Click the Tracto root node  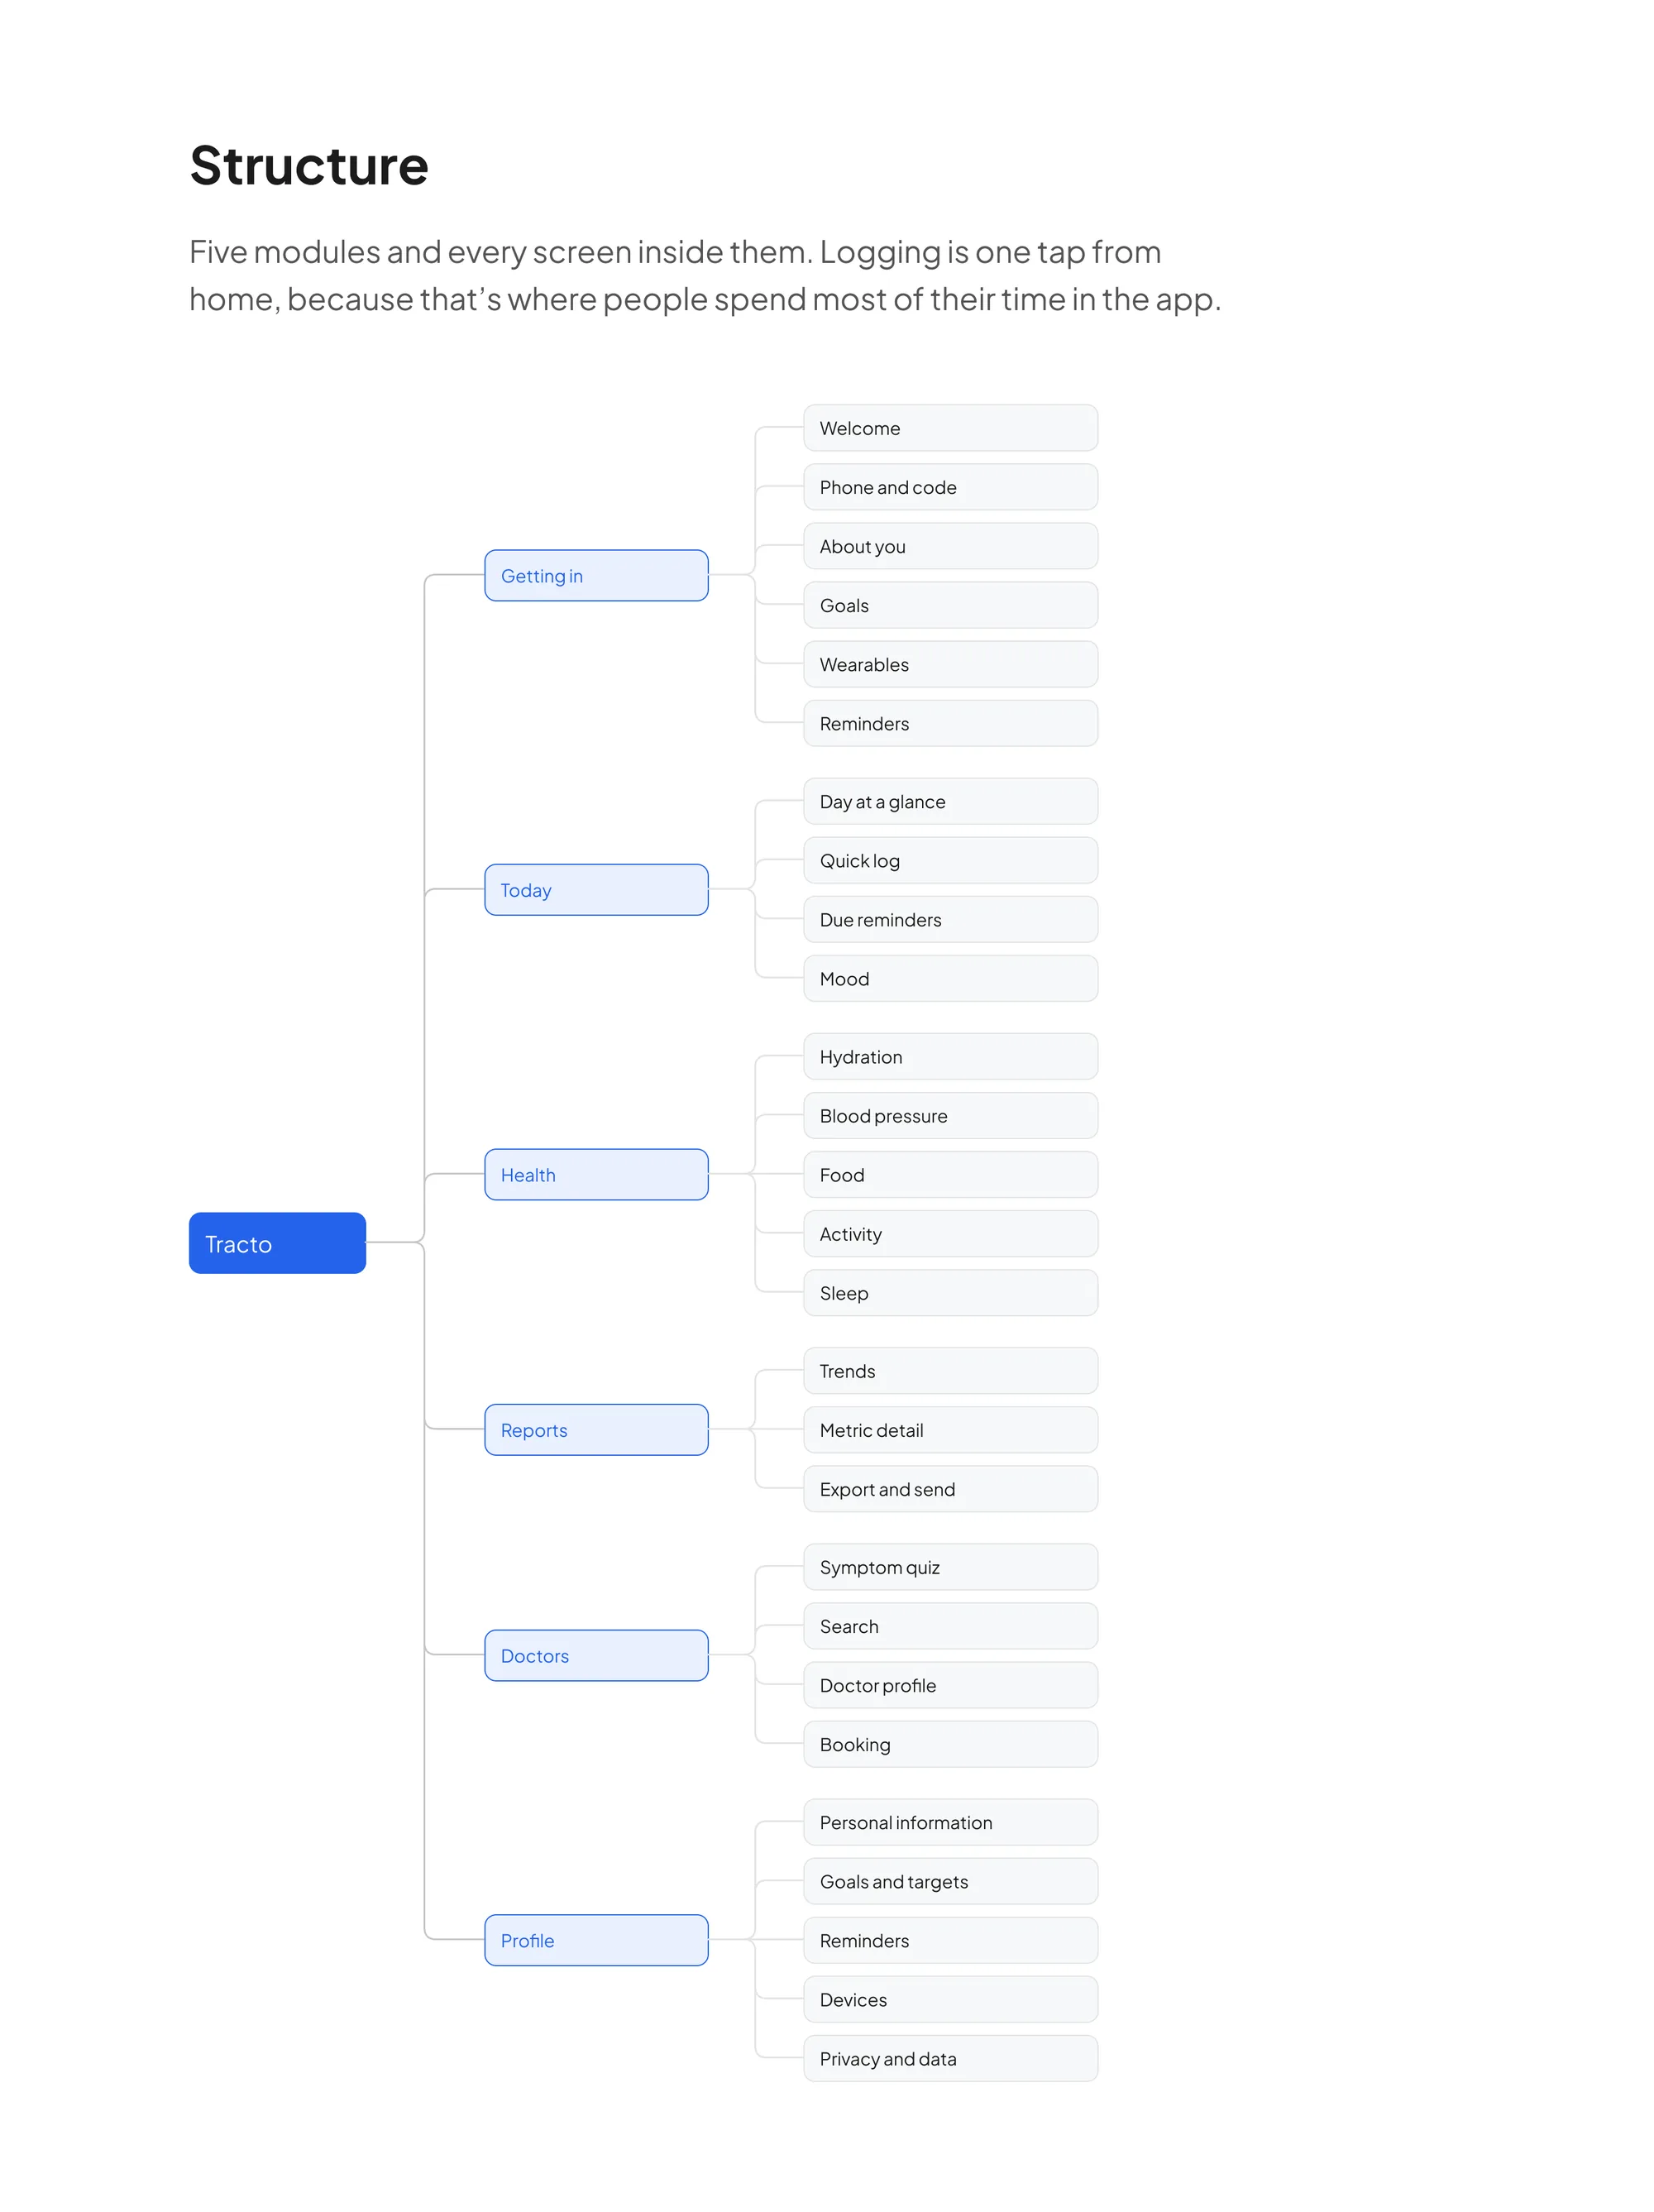[277, 1243]
